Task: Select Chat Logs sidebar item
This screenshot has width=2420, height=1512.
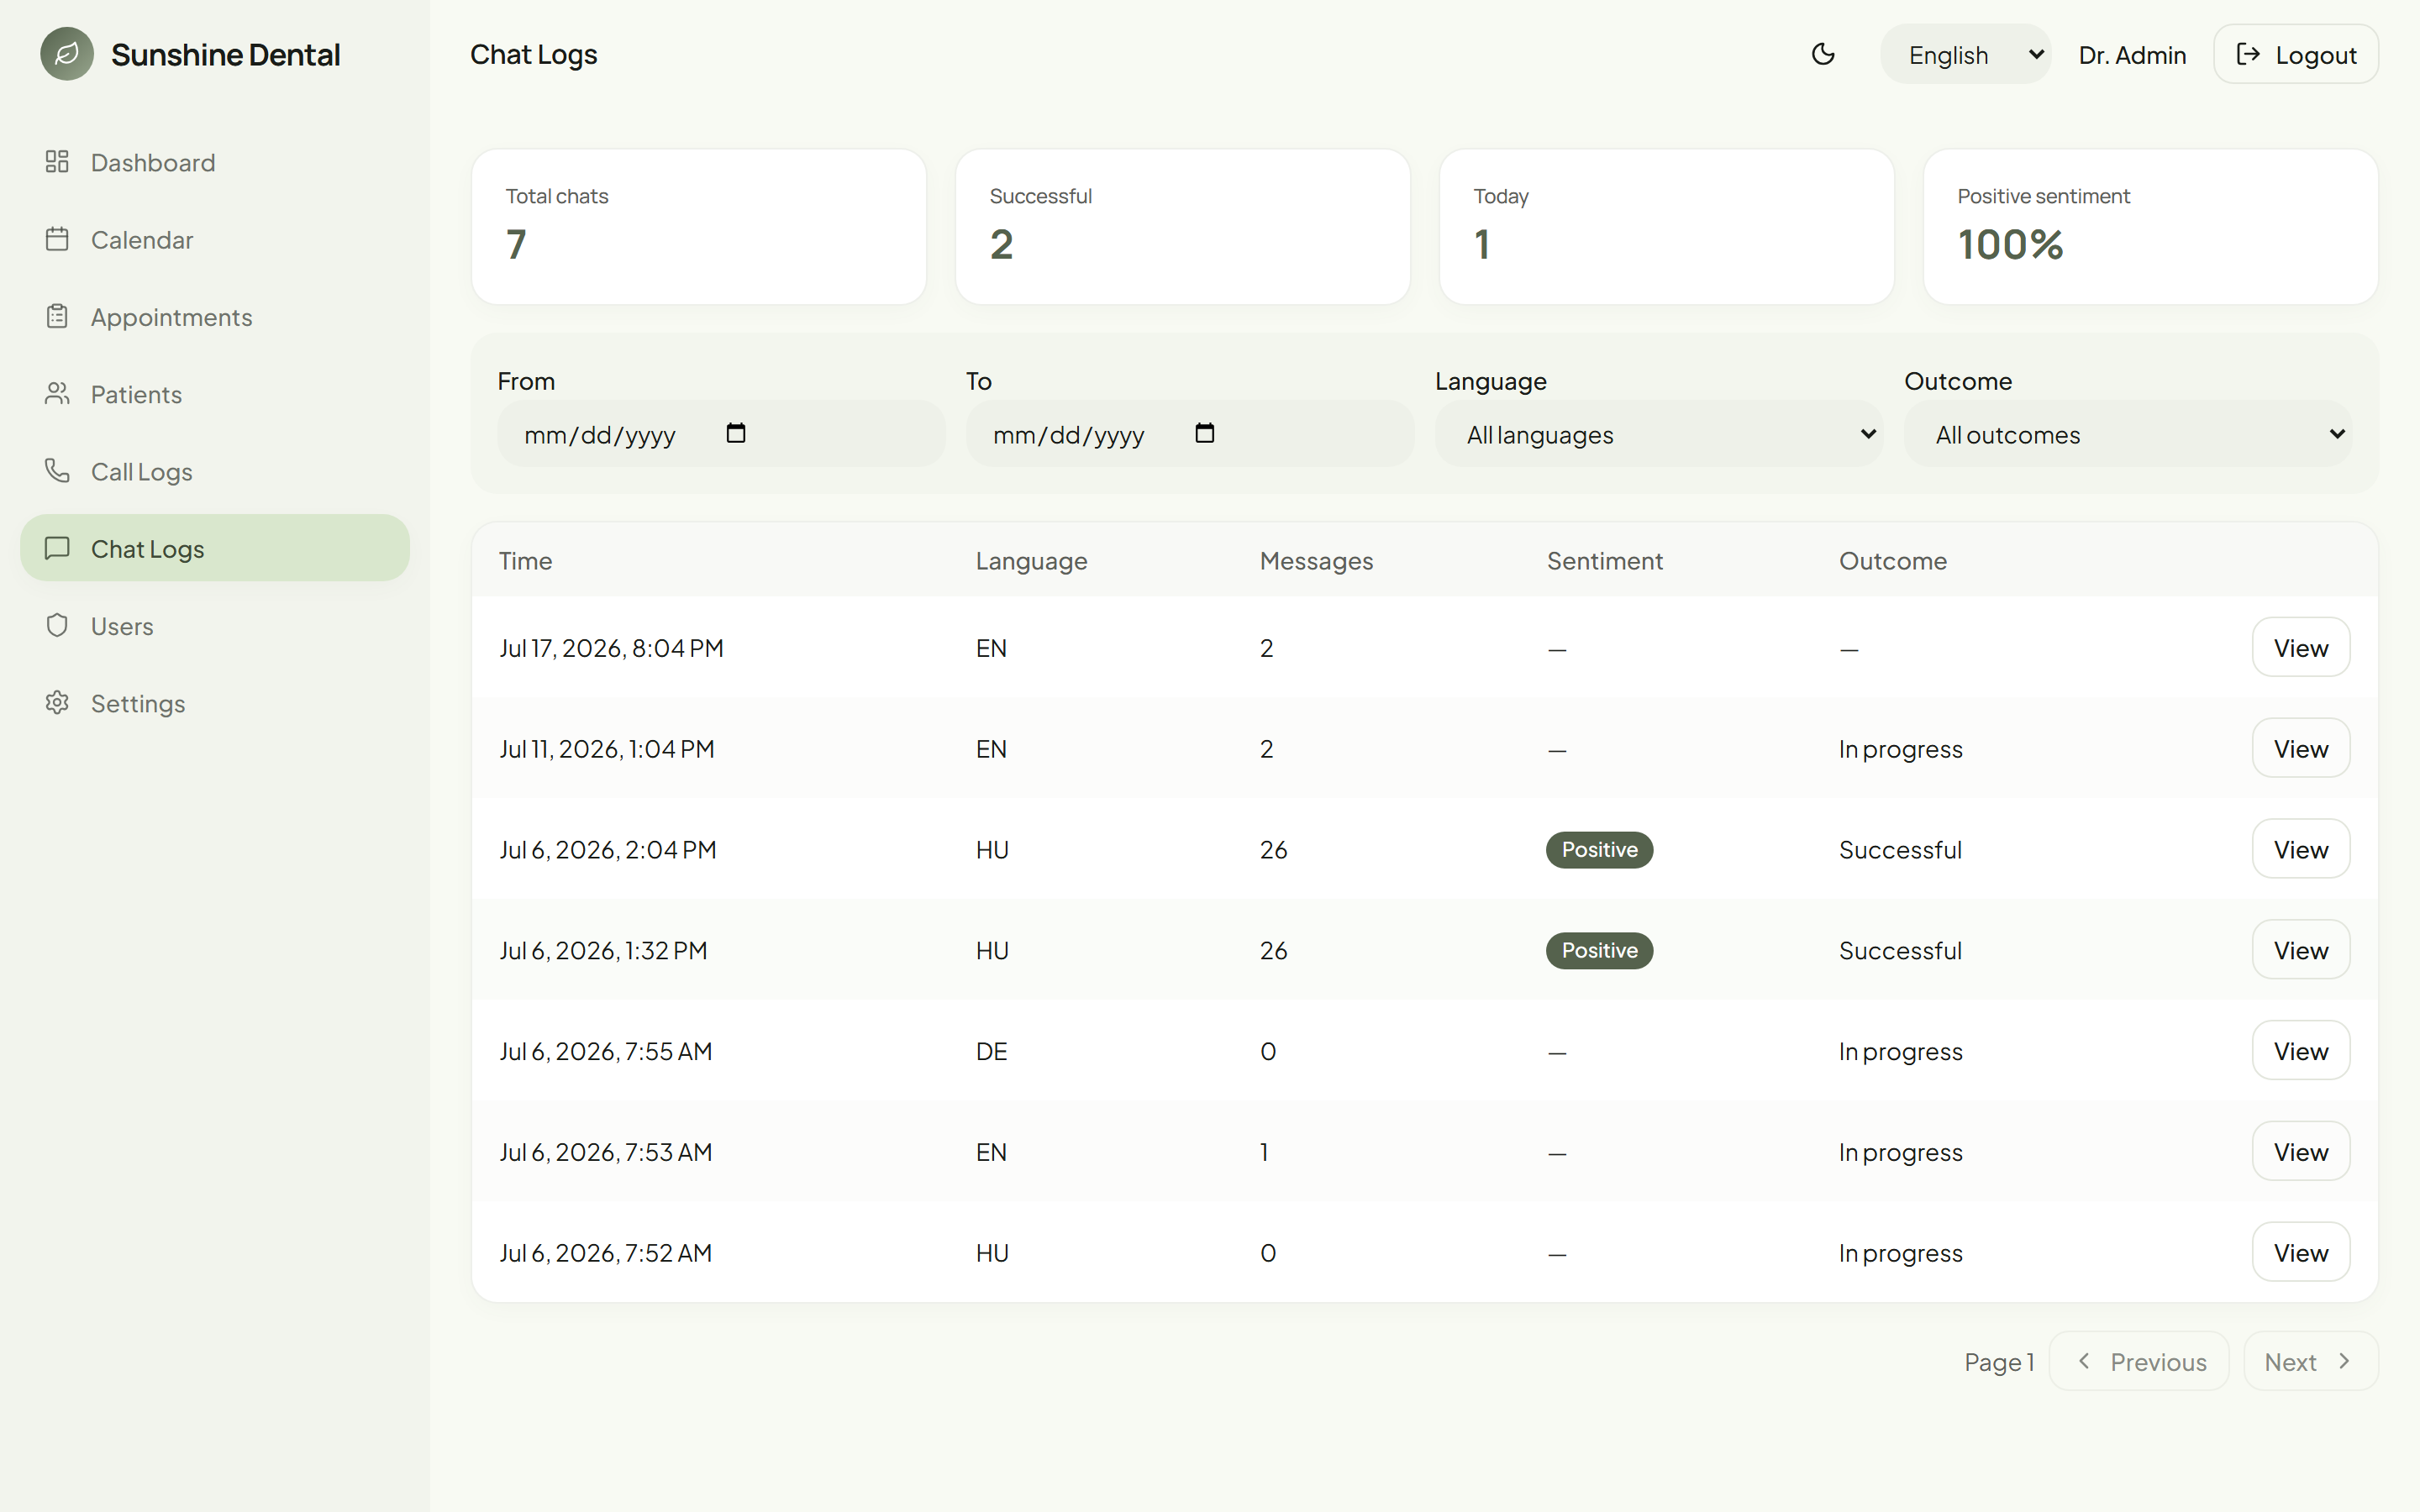Action: click(215, 548)
